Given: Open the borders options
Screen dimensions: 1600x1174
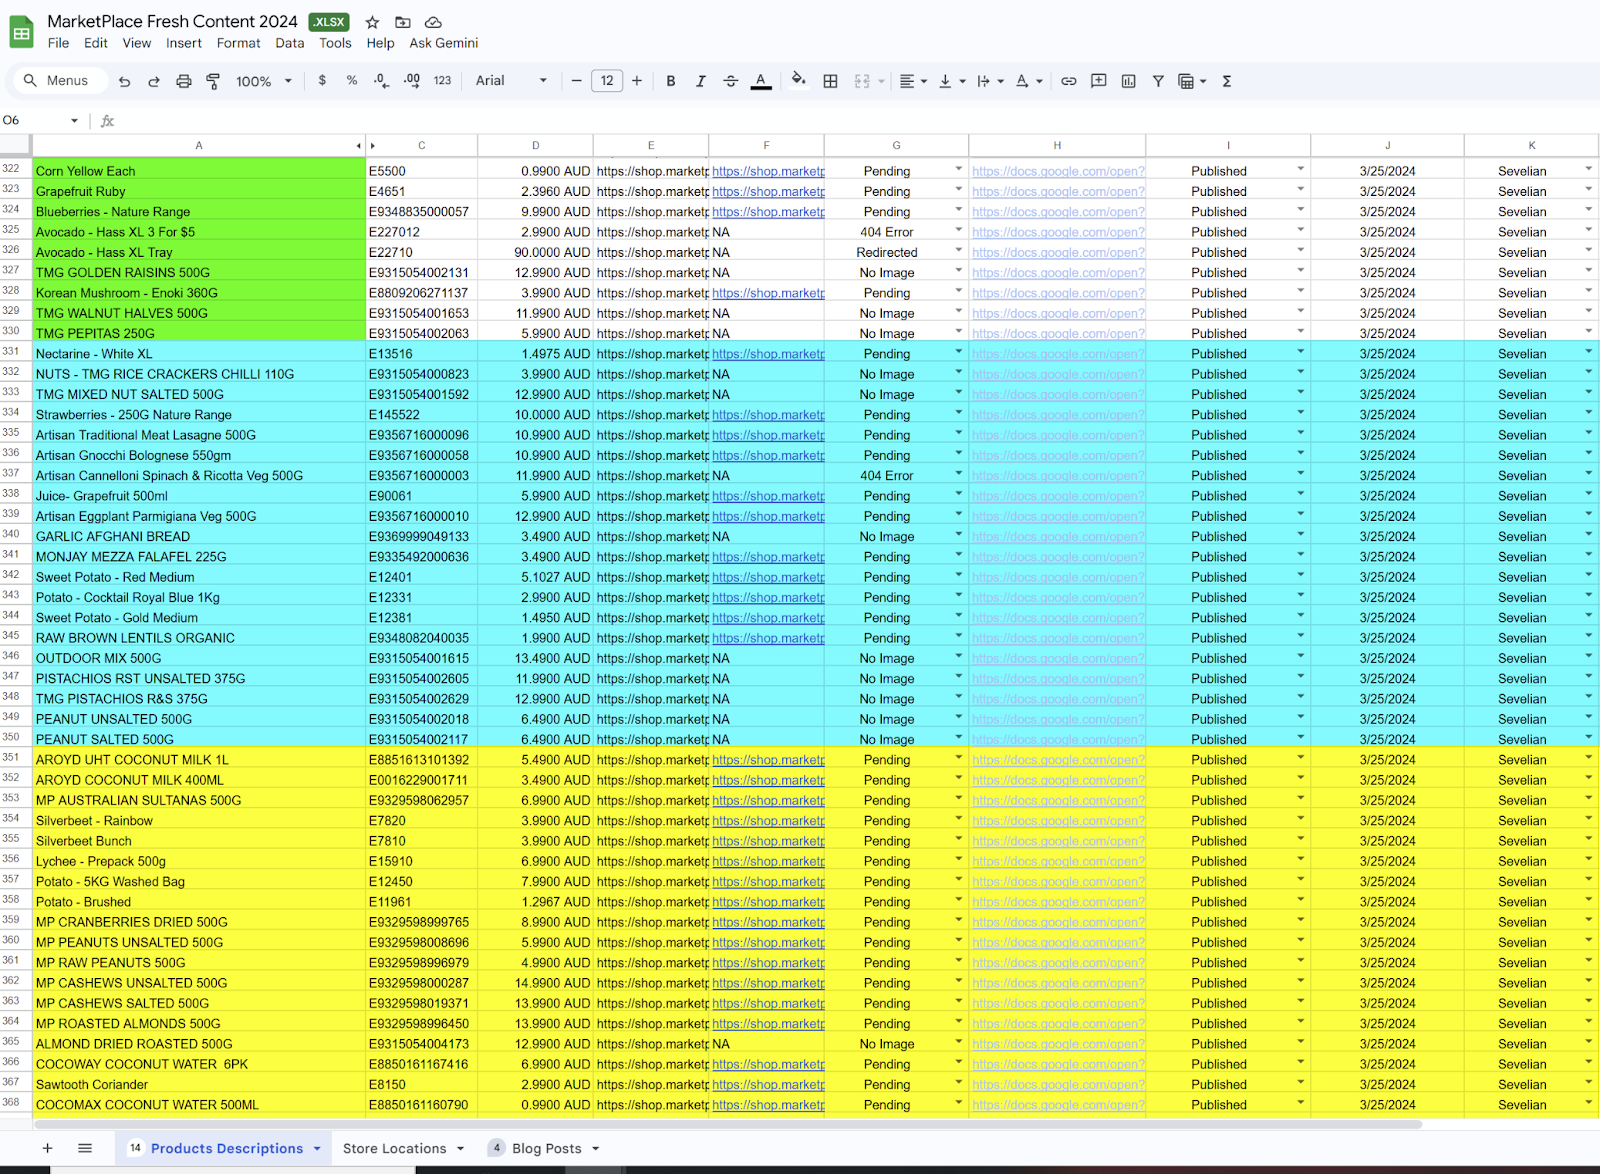Looking at the screenshot, I should coord(830,81).
